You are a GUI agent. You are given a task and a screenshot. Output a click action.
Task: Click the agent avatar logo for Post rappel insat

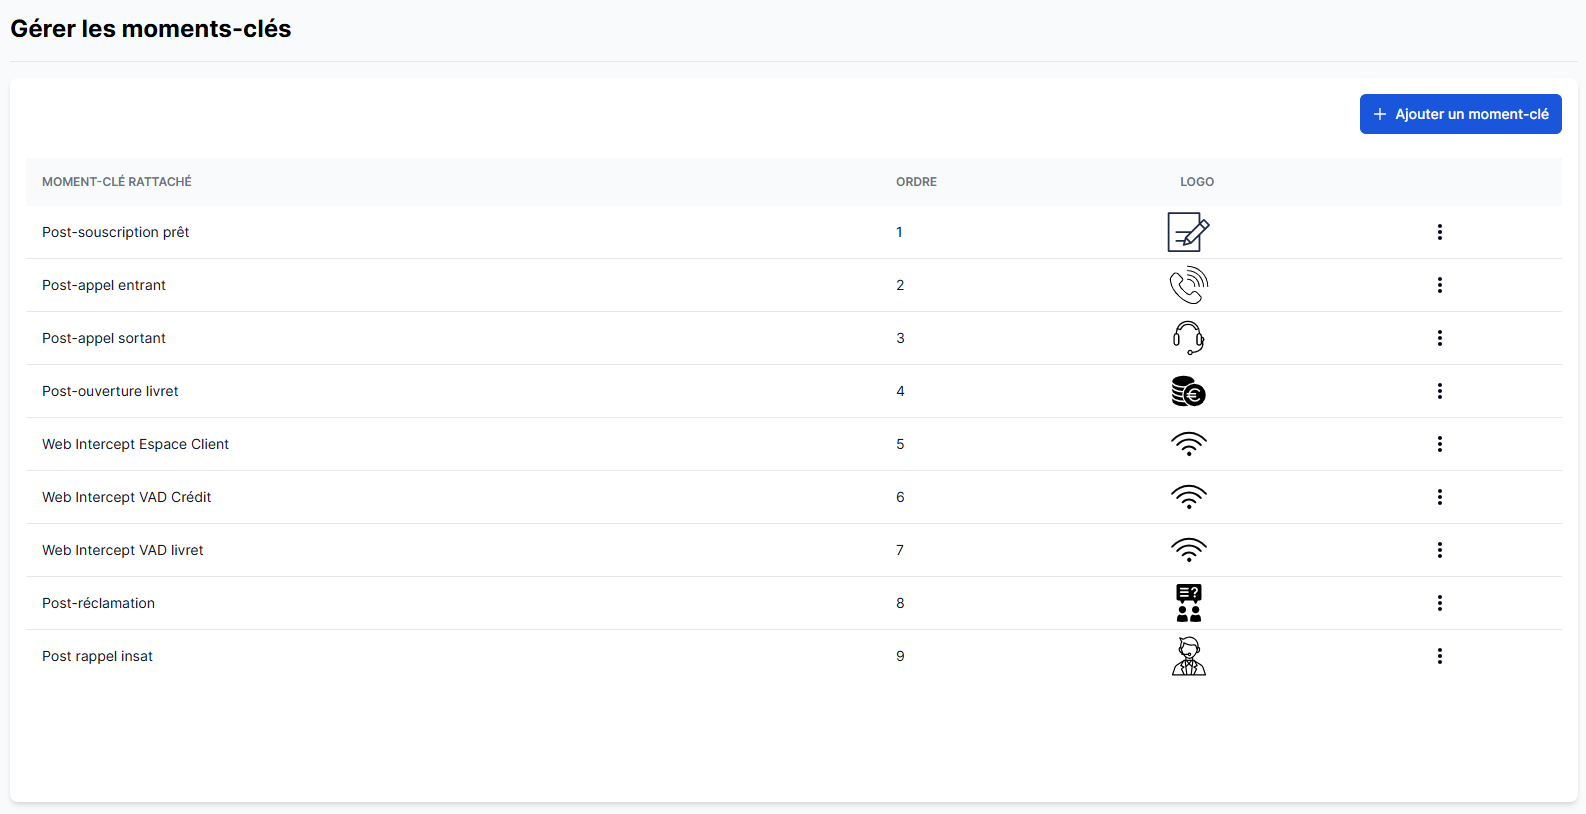pos(1188,656)
